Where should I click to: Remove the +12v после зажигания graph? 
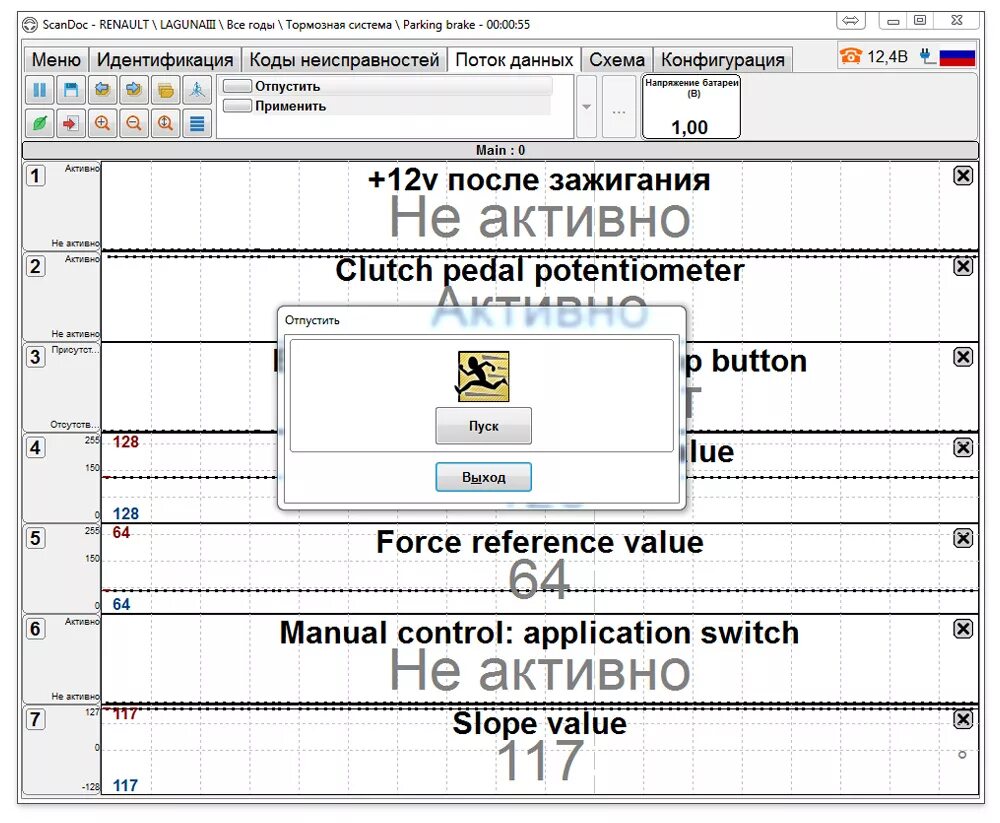(962, 175)
